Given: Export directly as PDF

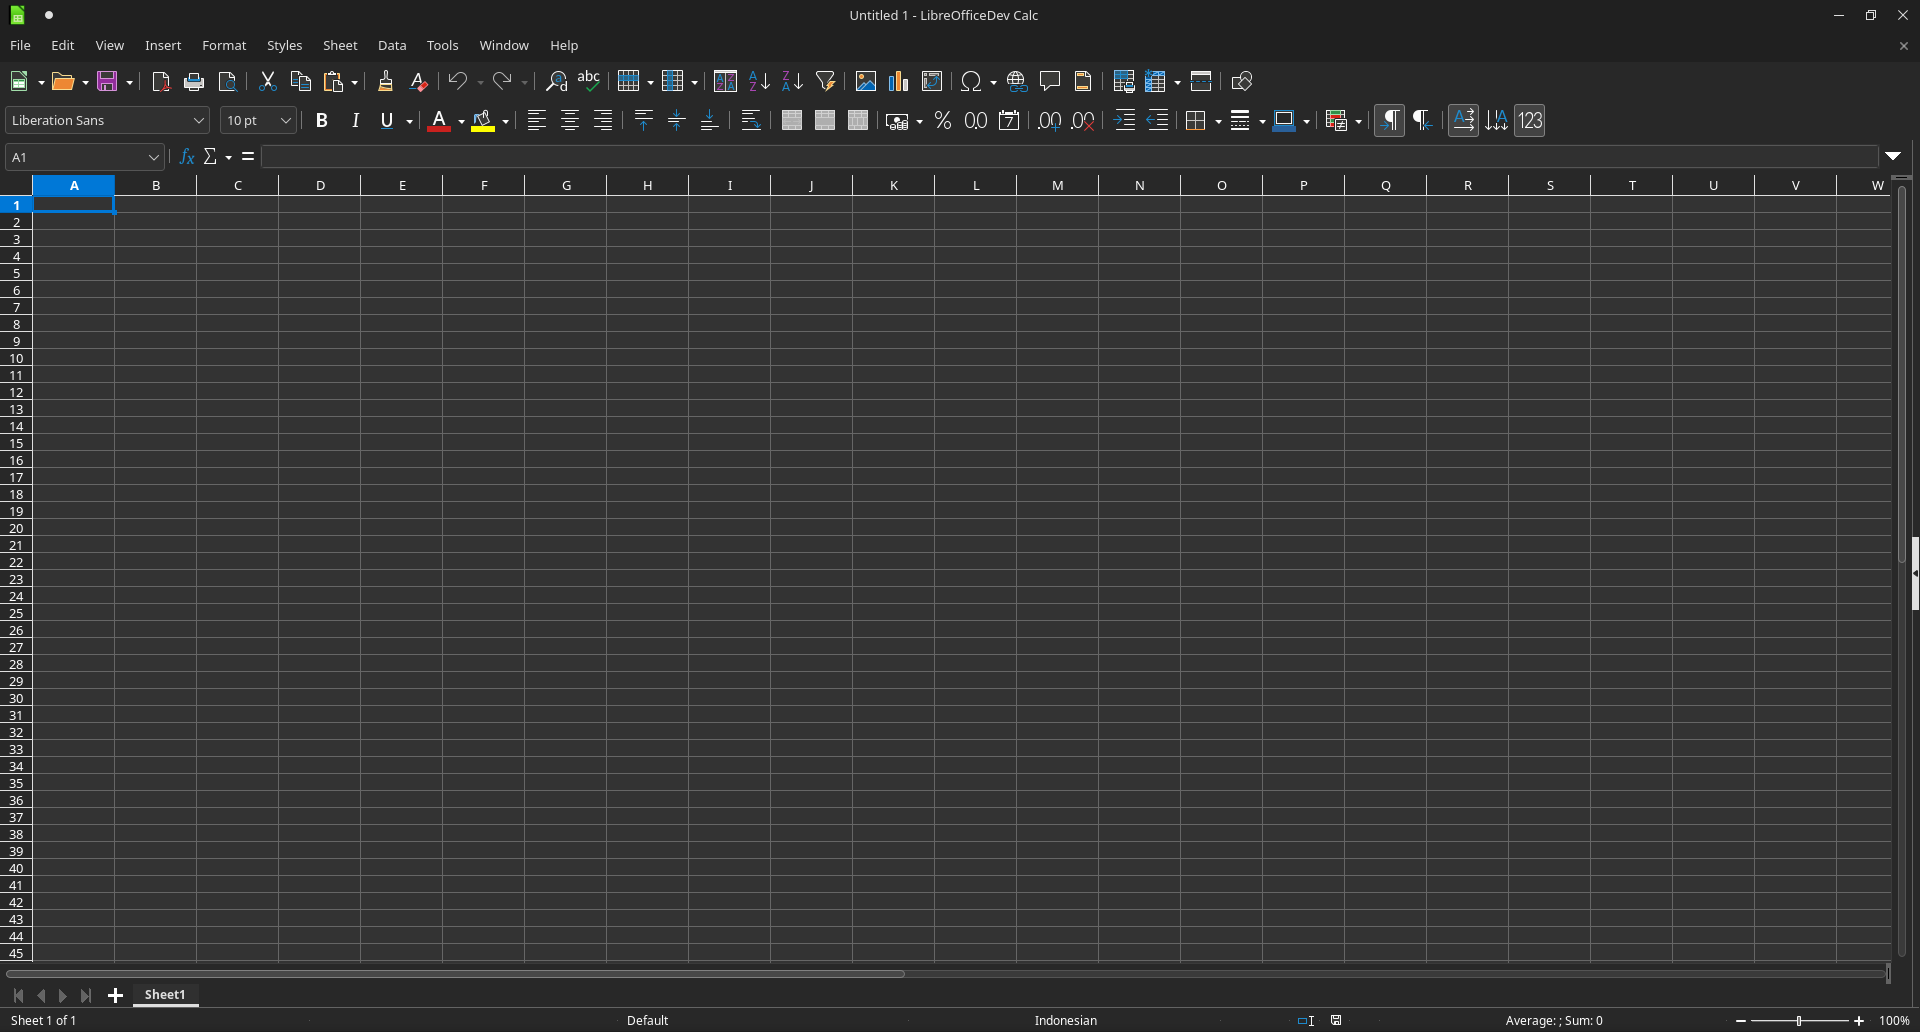Looking at the screenshot, I should coord(161,82).
